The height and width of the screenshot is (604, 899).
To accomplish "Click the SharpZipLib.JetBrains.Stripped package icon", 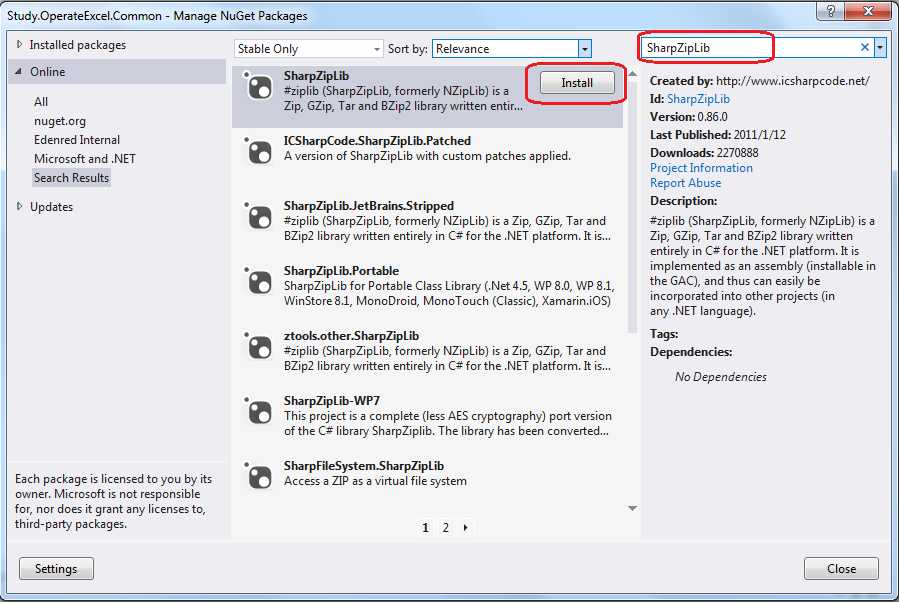I will click(x=259, y=217).
